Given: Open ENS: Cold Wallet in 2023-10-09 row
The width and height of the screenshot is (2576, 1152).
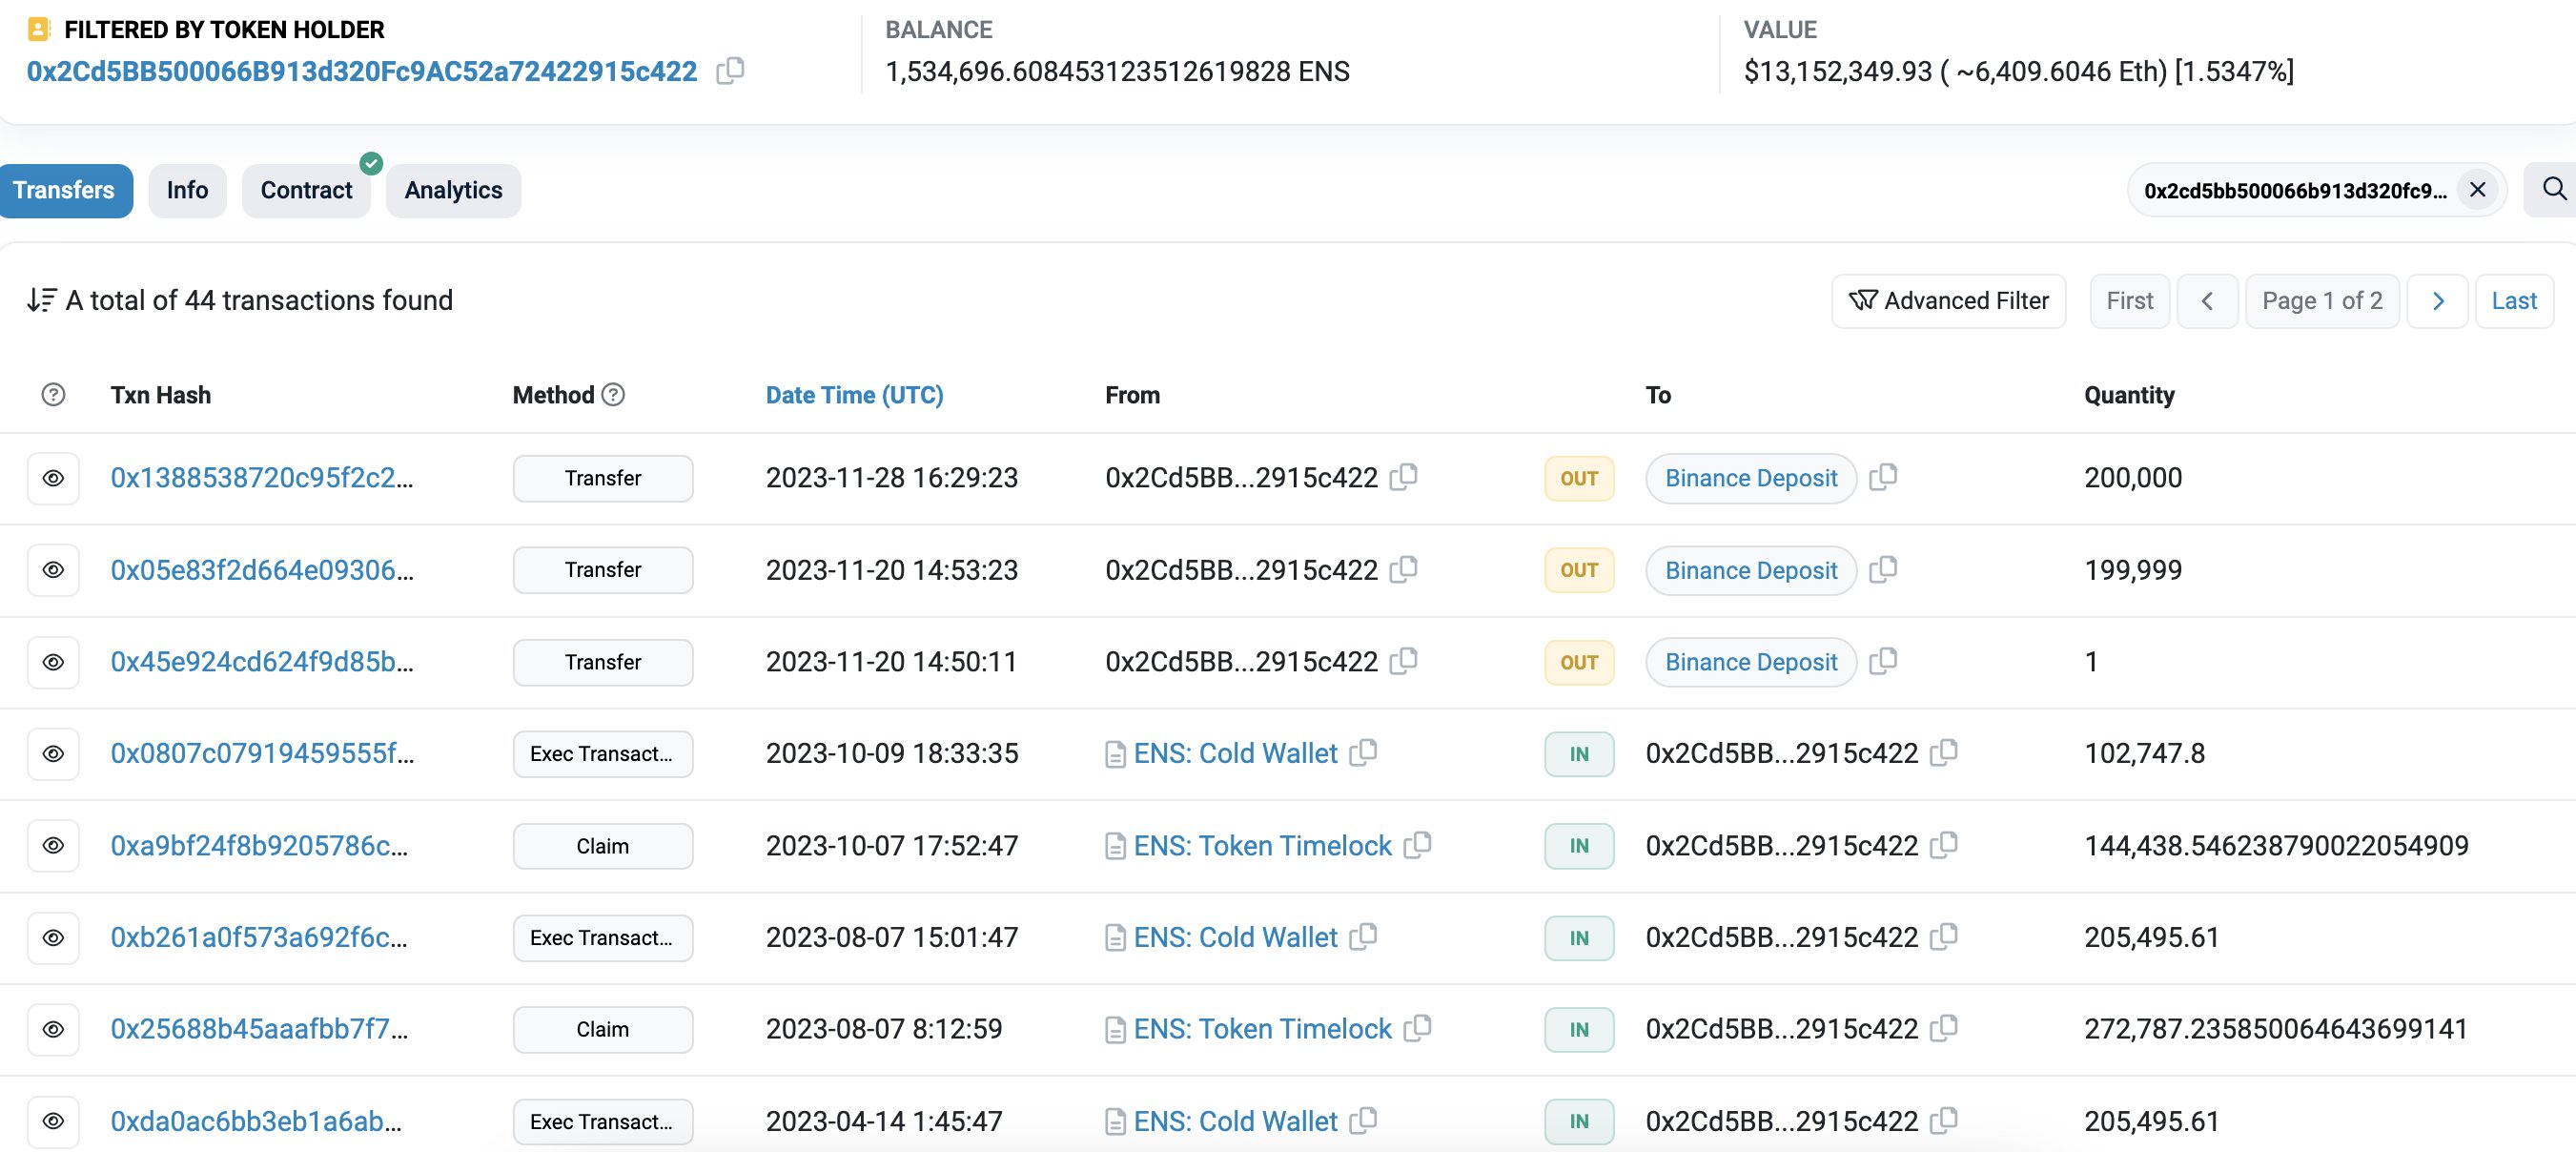Looking at the screenshot, I should pos(1235,753).
